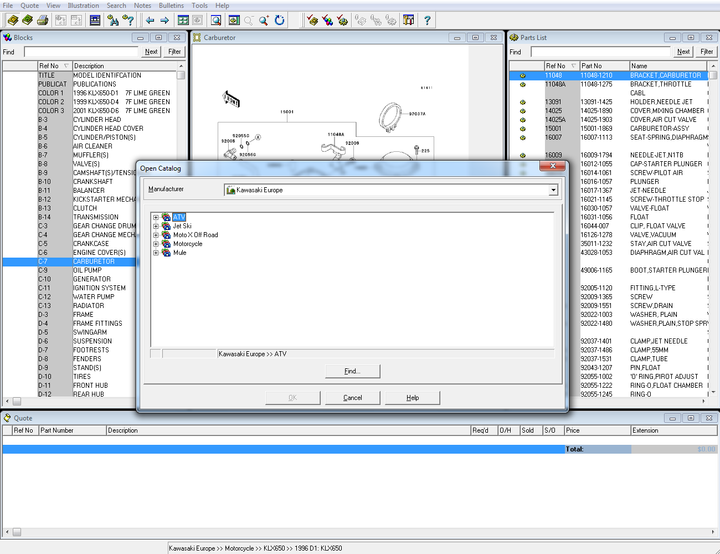Click the Blocks Ref No column sort arrow
The height and width of the screenshot is (554, 720).
(66, 66)
